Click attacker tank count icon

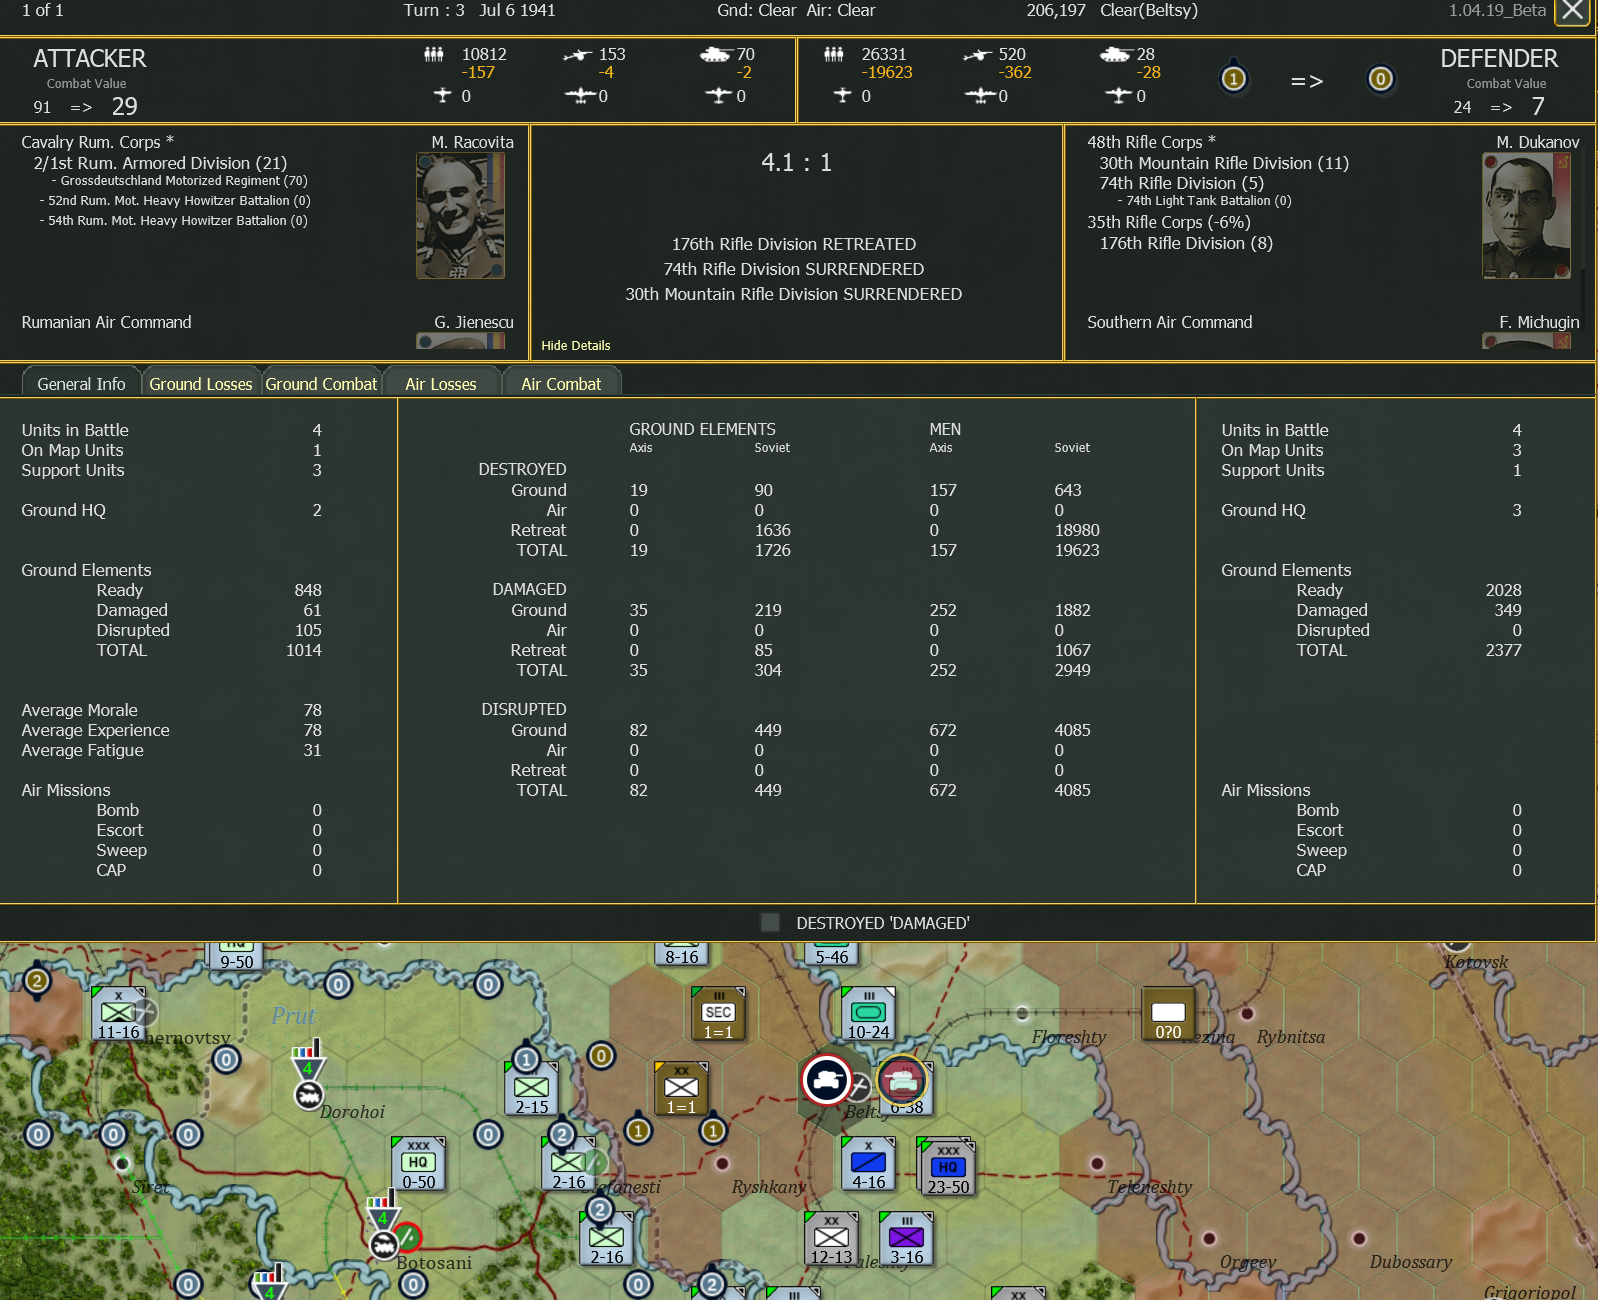715,55
